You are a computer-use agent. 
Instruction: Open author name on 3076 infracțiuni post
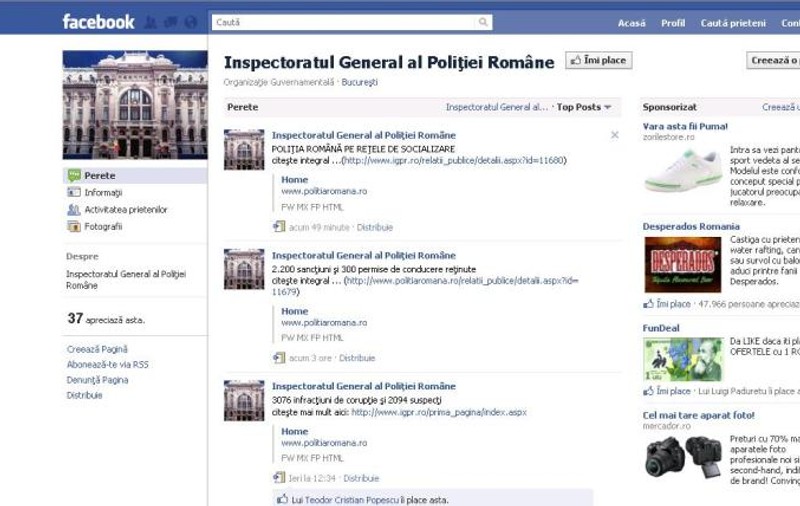pyautogui.click(x=364, y=386)
